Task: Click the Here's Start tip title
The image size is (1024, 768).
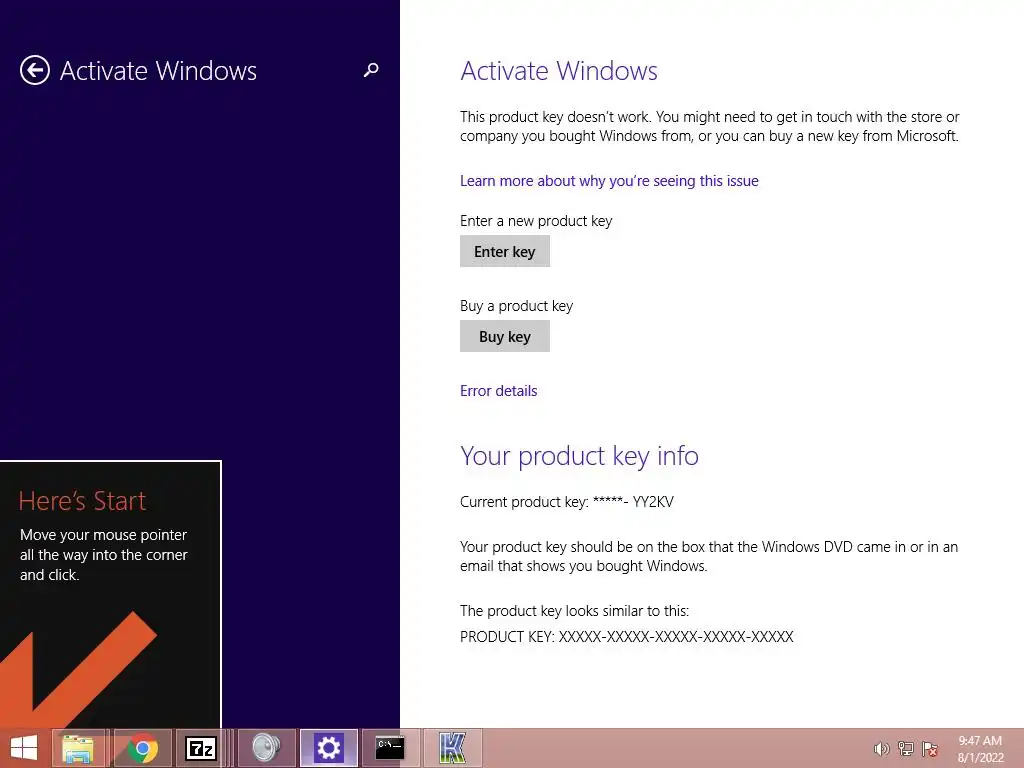Action: tap(82, 501)
